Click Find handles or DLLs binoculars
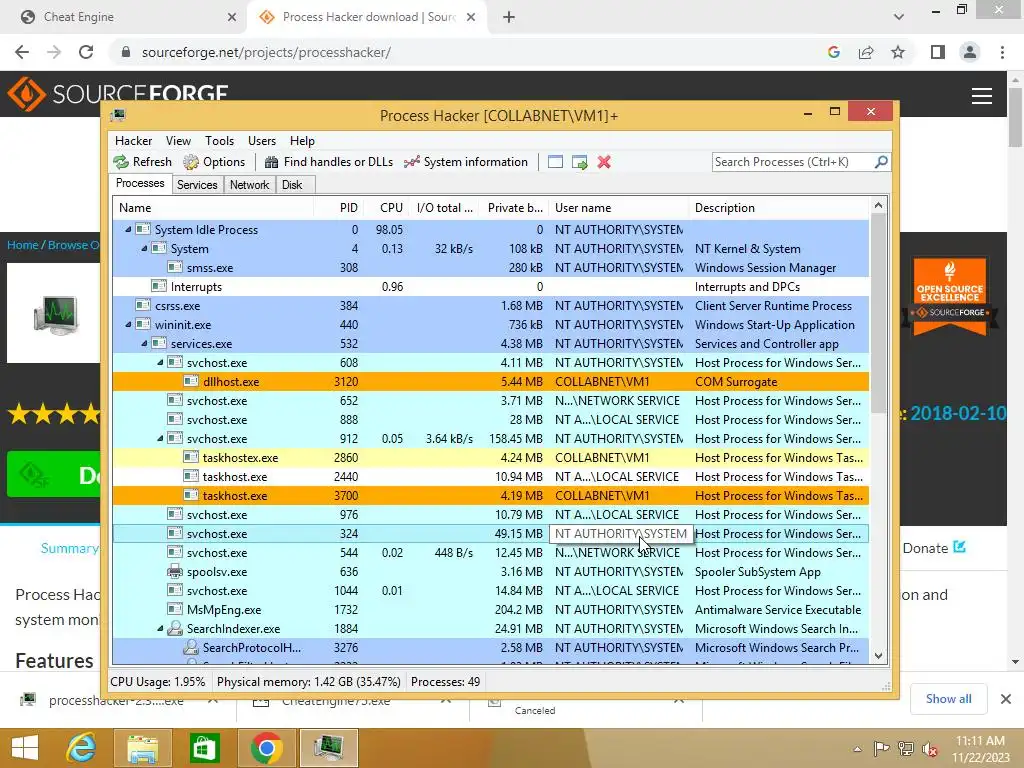 click(x=328, y=162)
